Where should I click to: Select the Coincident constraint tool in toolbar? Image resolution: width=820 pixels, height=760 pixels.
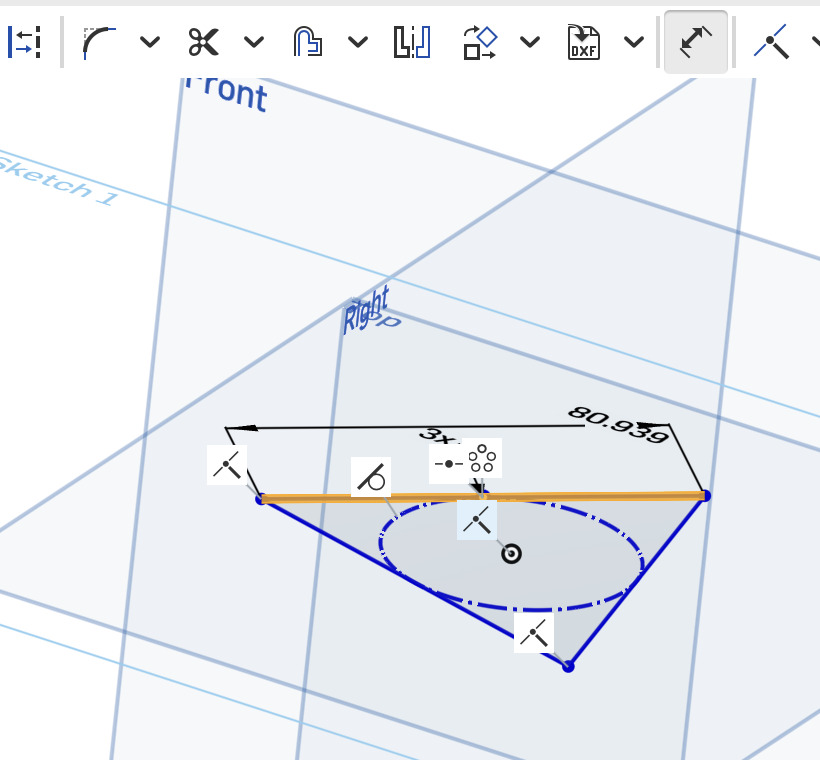[771, 42]
